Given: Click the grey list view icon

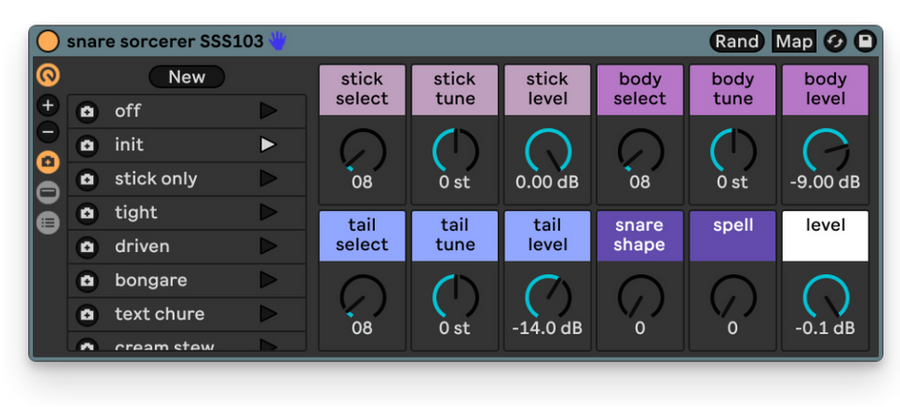Looking at the screenshot, I should coord(48,222).
